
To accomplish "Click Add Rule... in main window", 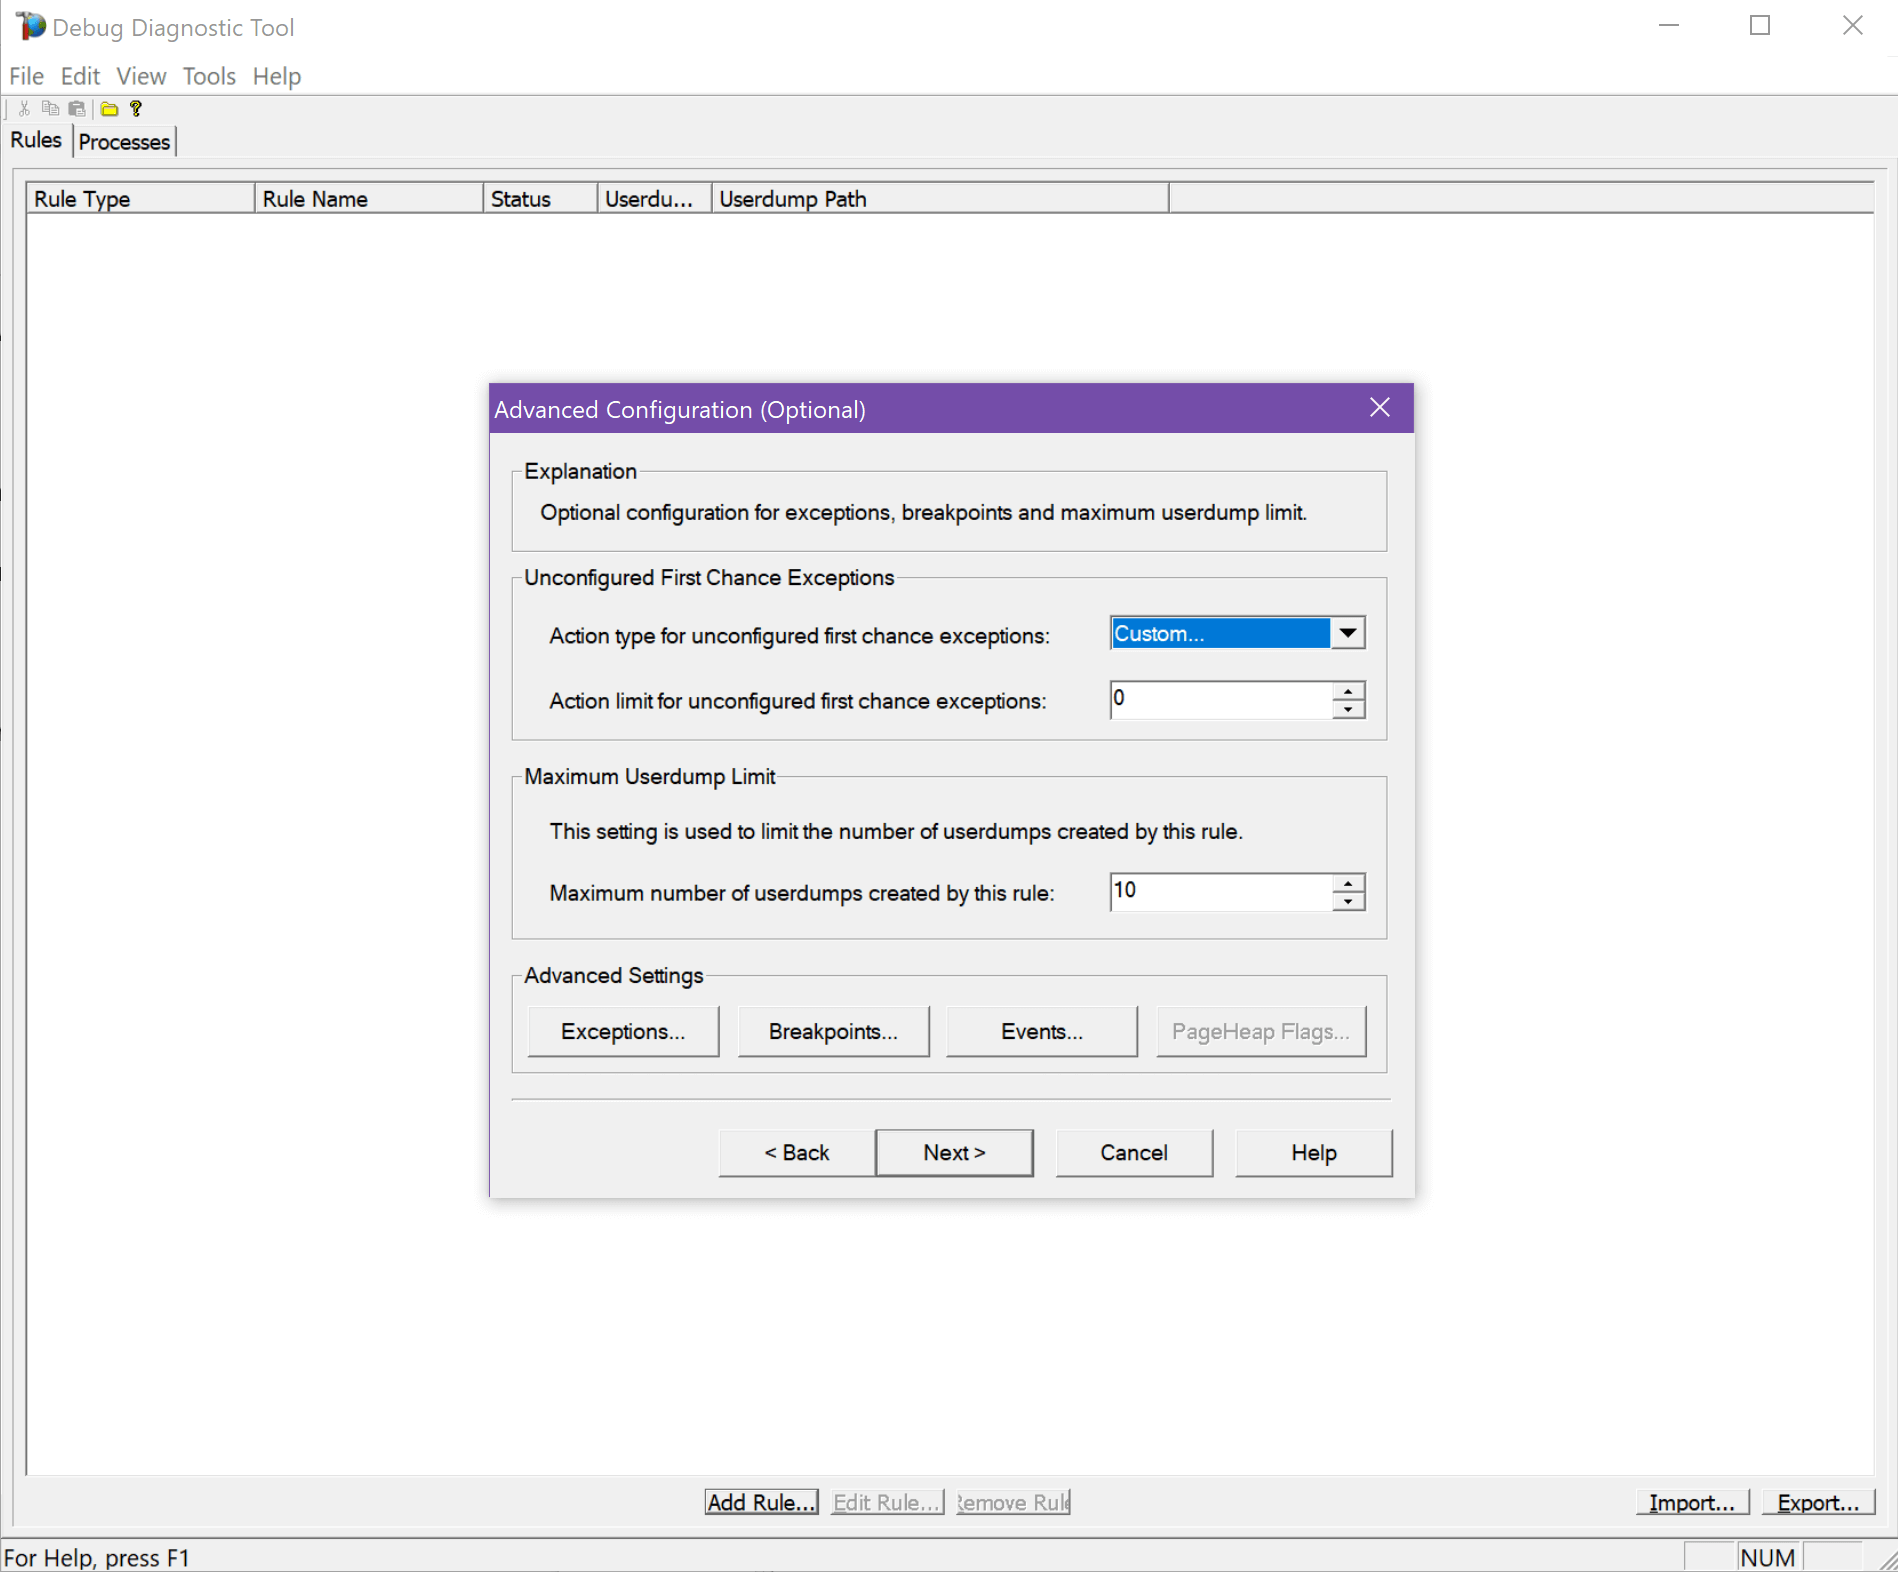I will tap(762, 1502).
